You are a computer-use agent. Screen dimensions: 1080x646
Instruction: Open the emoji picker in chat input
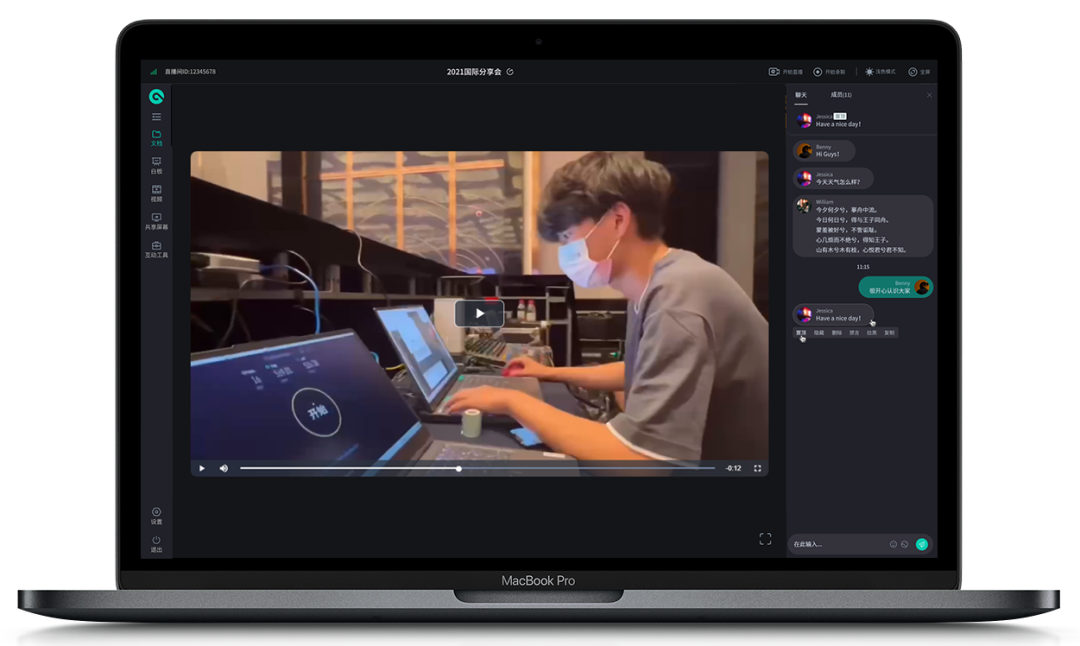(893, 544)
